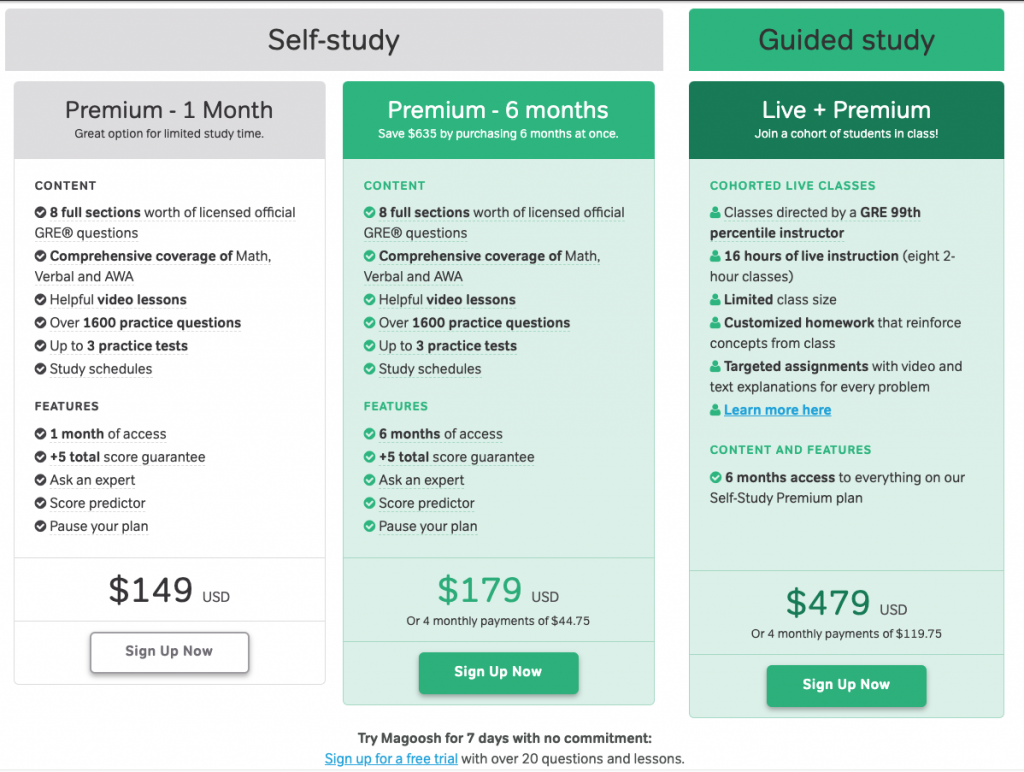The height and width of the screenshot is (772, 1024).
Task: Open the Learn more here link
Action: pos(777,410)
